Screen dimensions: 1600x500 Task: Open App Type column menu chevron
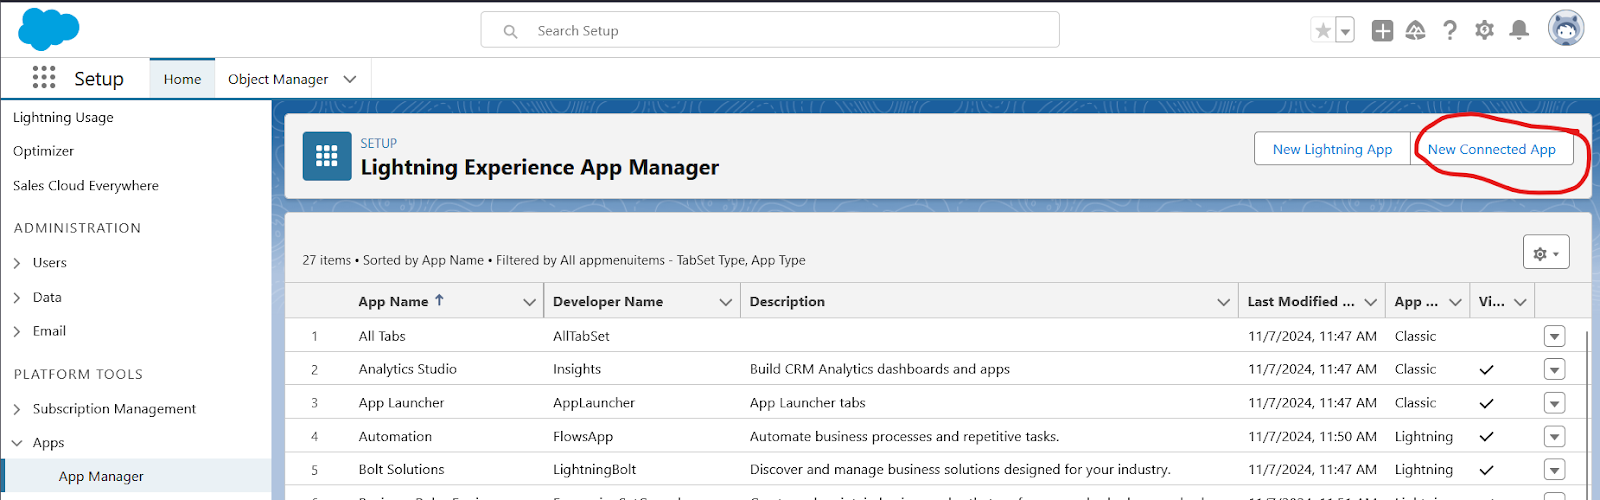click(1456, 302)
